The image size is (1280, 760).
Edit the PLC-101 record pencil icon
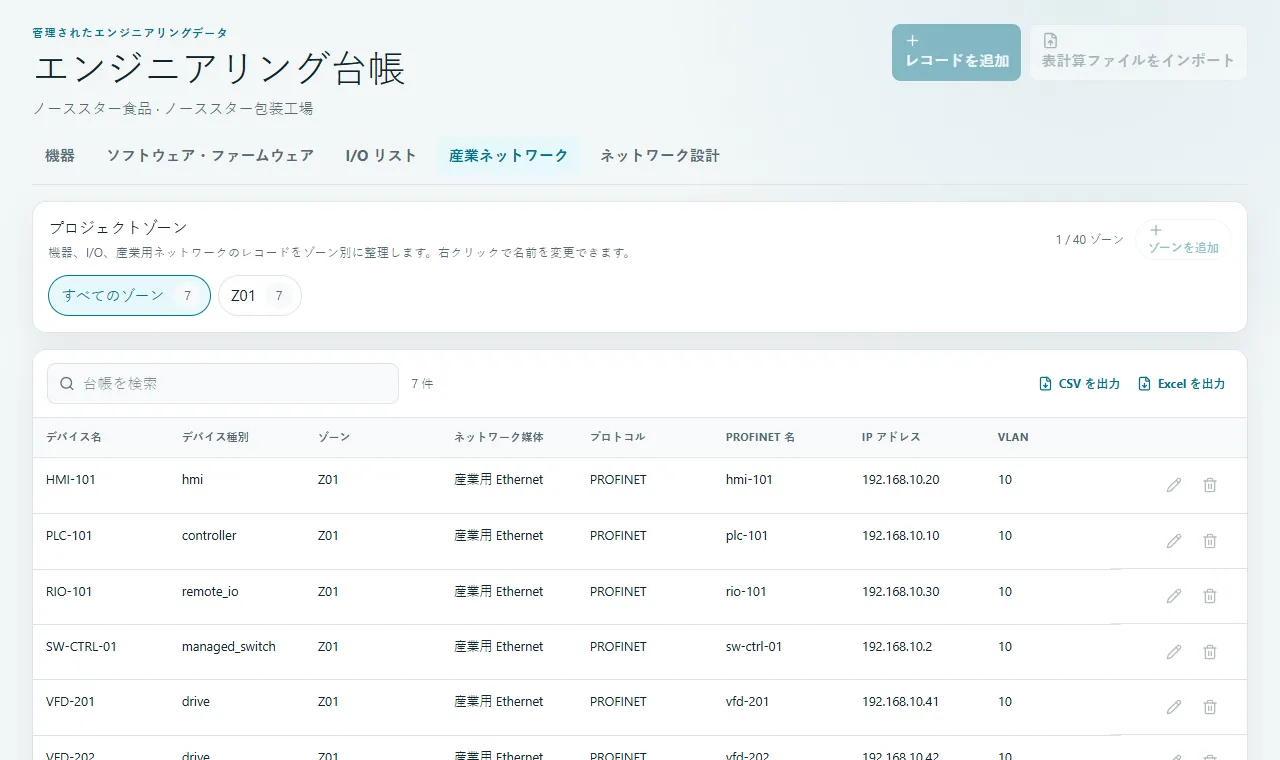[1174, 541]
